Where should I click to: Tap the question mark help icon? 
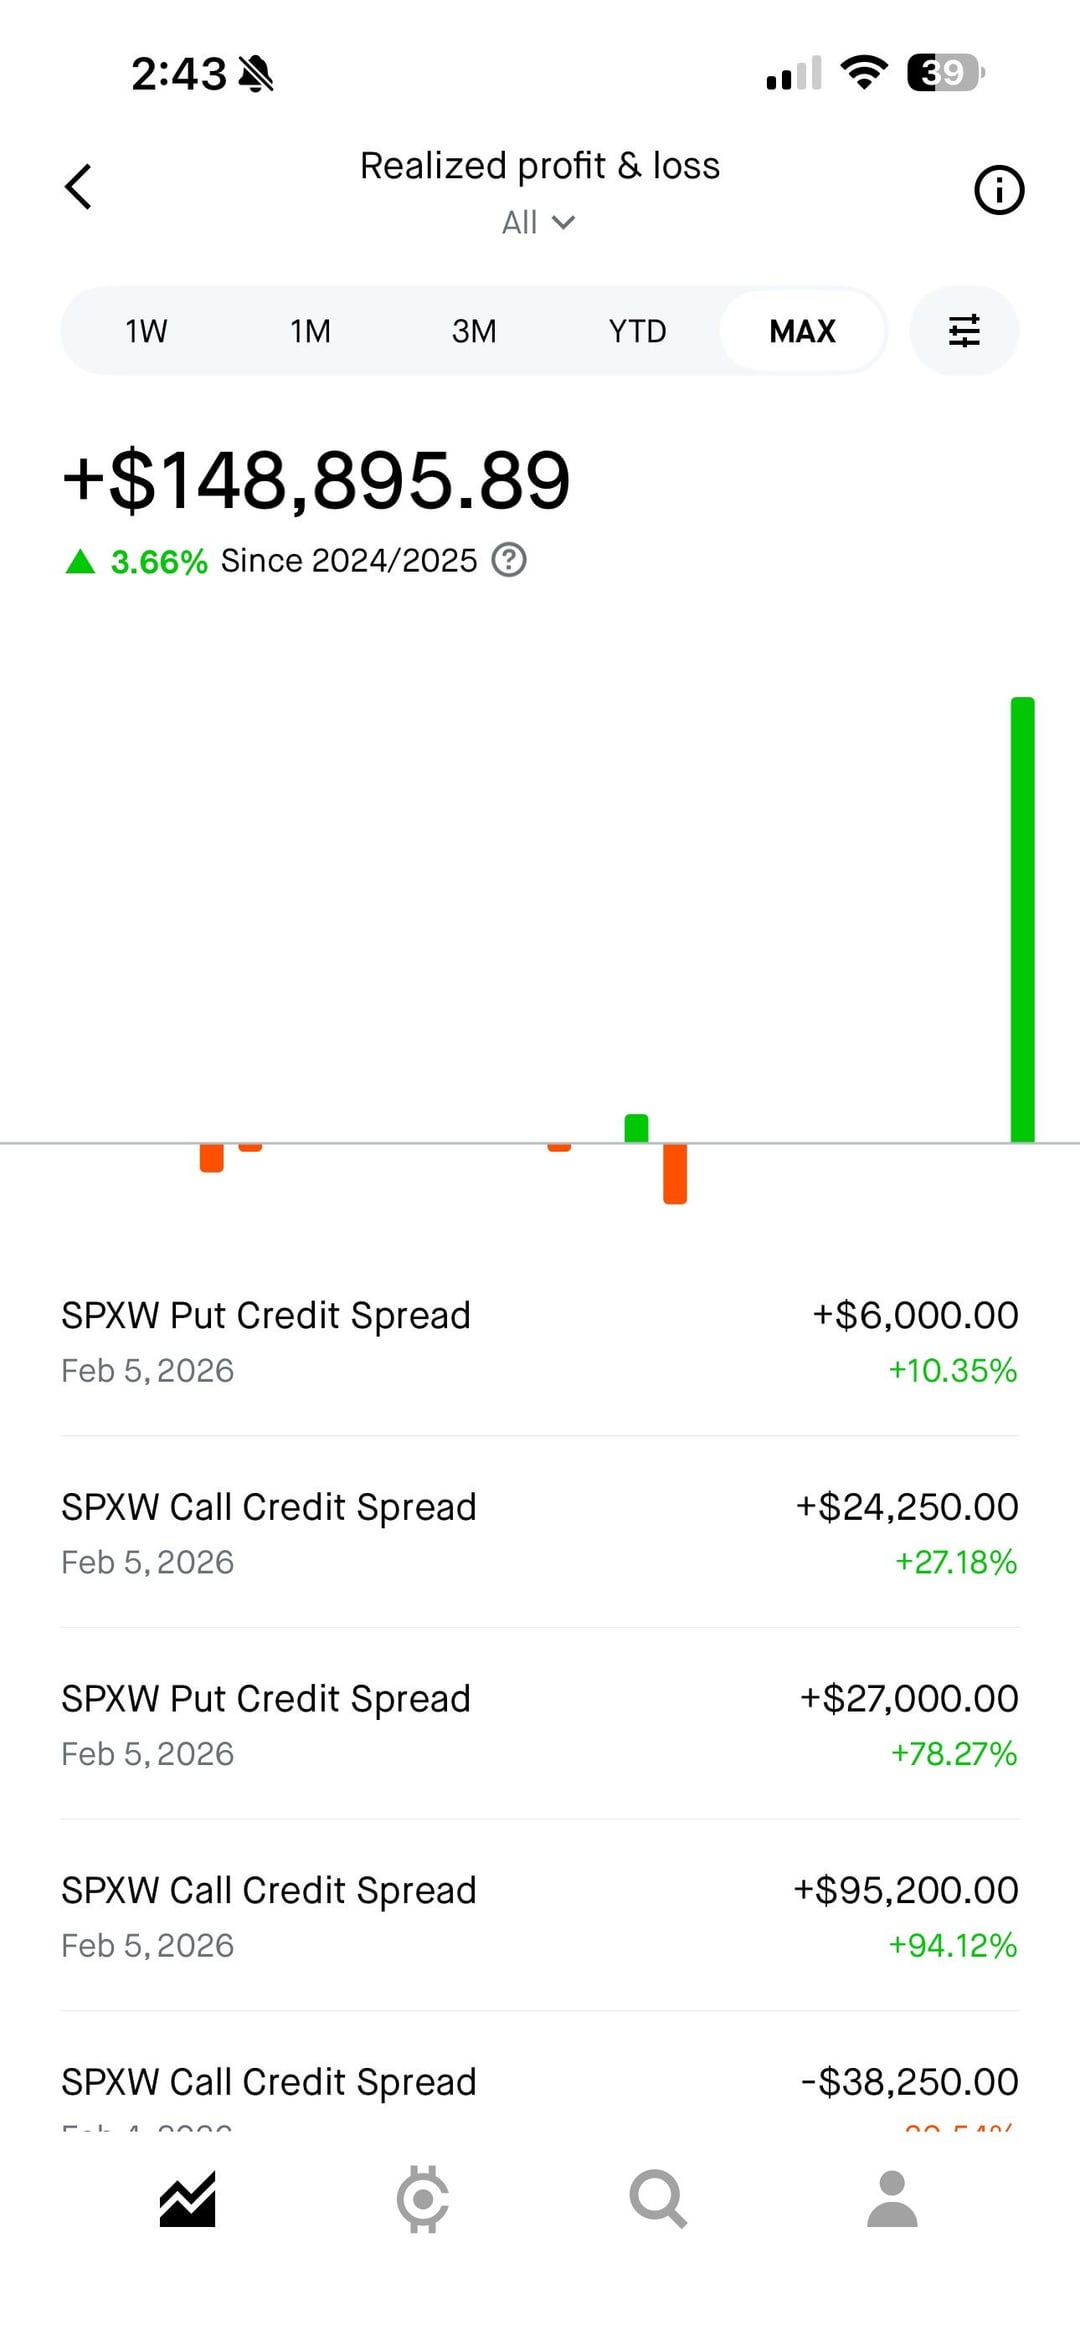pyautogui.click(x=509, y=560)
